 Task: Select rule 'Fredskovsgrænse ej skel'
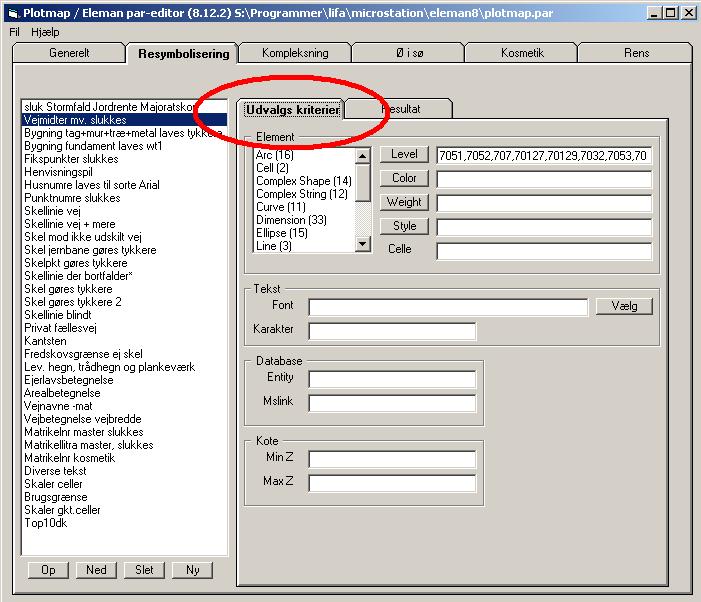point(124,354)
